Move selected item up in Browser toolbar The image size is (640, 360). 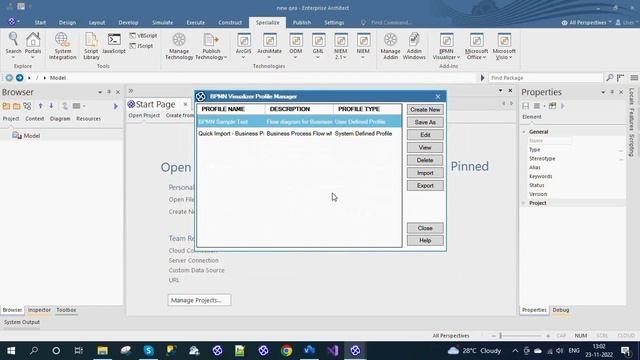click(x=40, y=106)
